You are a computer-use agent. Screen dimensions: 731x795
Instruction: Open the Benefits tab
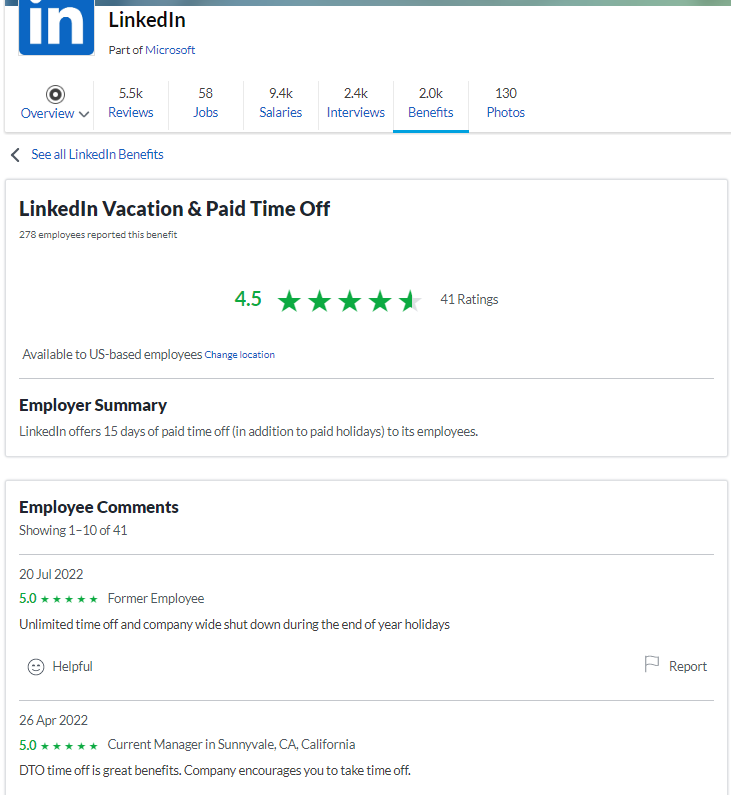[x=431, y=103]
